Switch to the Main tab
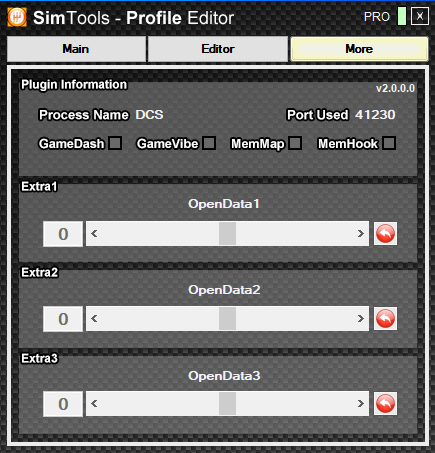 pos(76,49)
